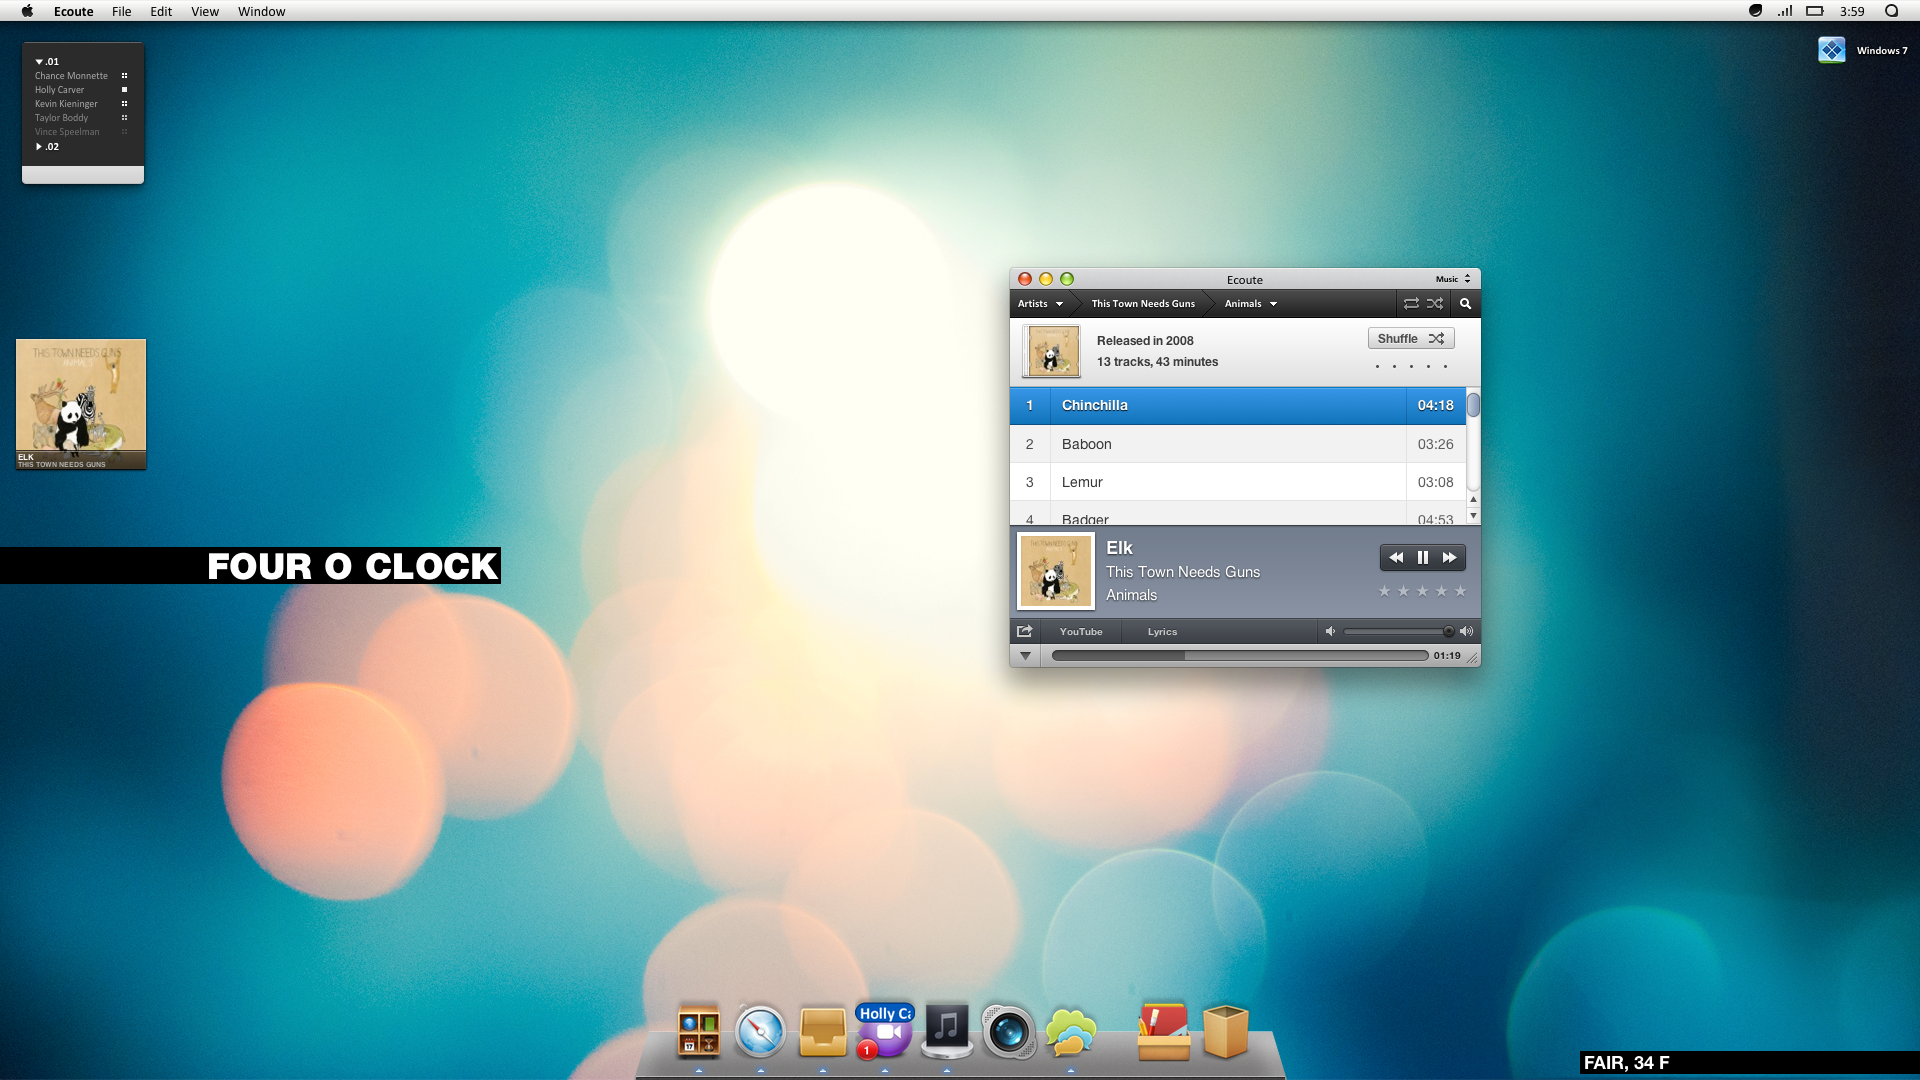Click the Shuffle button in the album header

pyautogui.click(x=1411, y=339)
